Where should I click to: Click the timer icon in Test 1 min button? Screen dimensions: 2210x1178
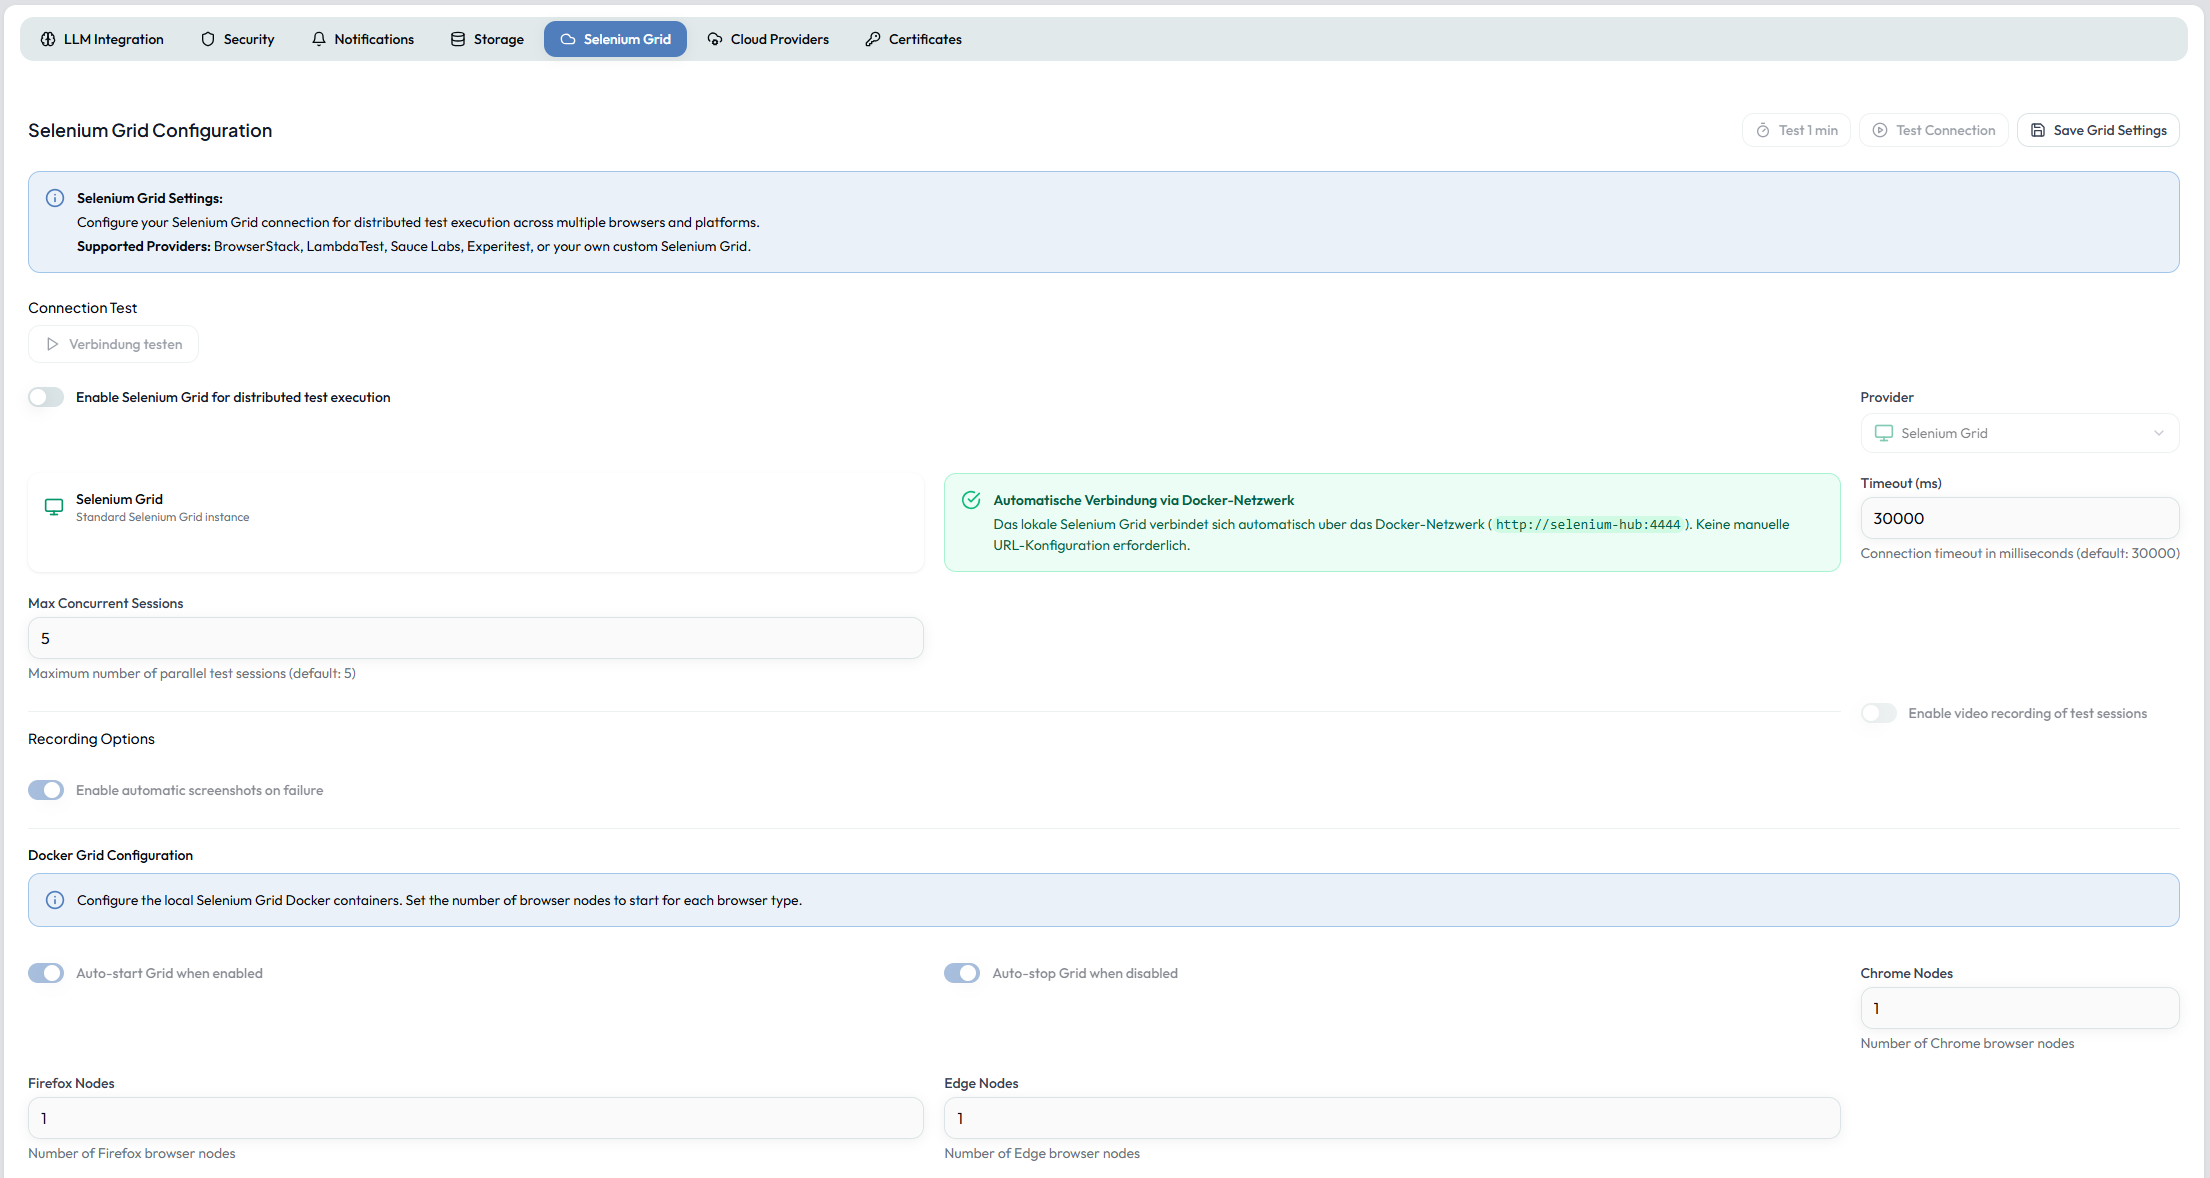click(1763, 130)
